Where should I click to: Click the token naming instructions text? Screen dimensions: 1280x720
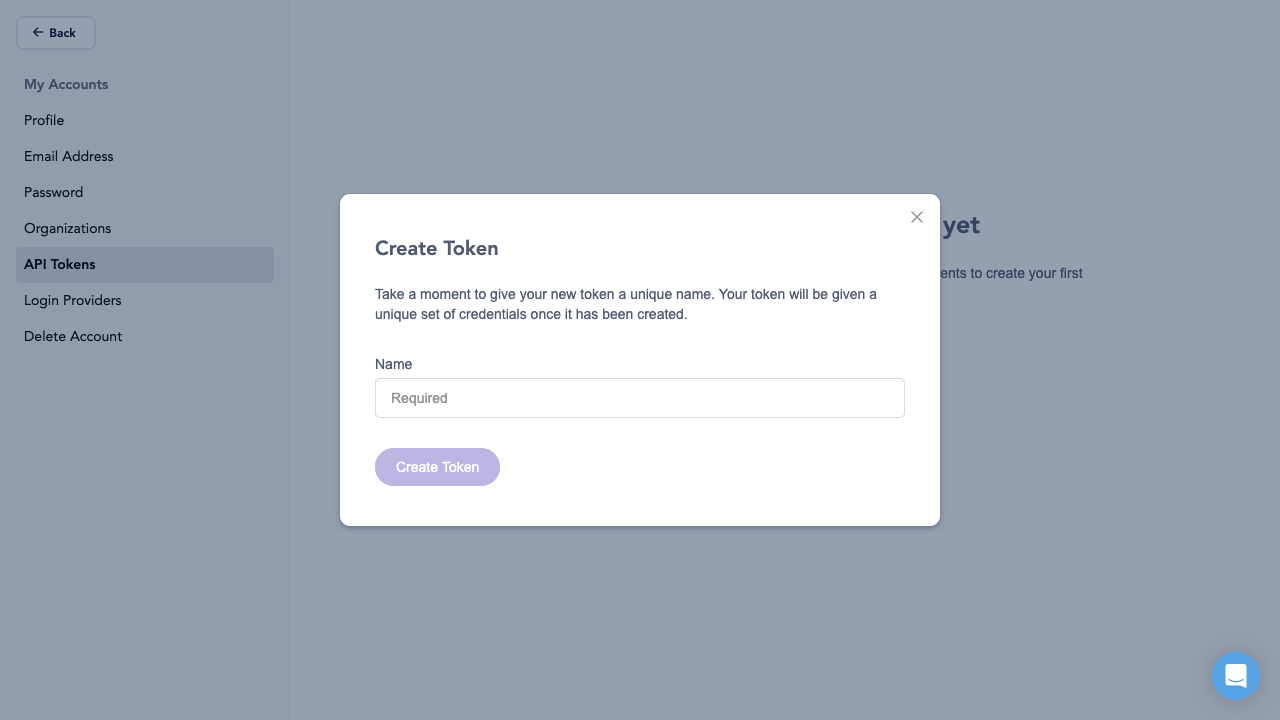pos(626,304)
